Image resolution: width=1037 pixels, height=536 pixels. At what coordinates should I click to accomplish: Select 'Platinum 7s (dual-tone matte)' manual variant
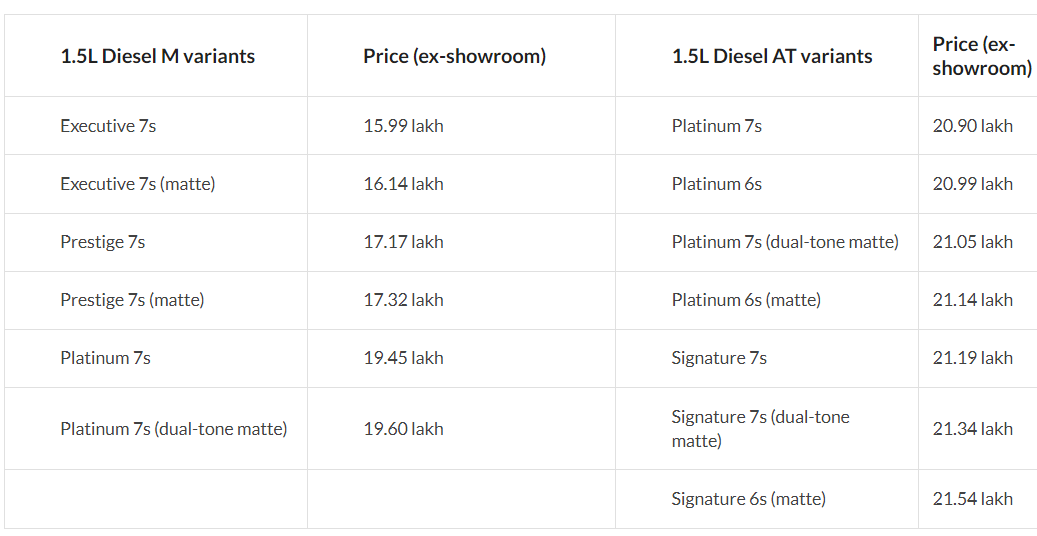point(174,429)
